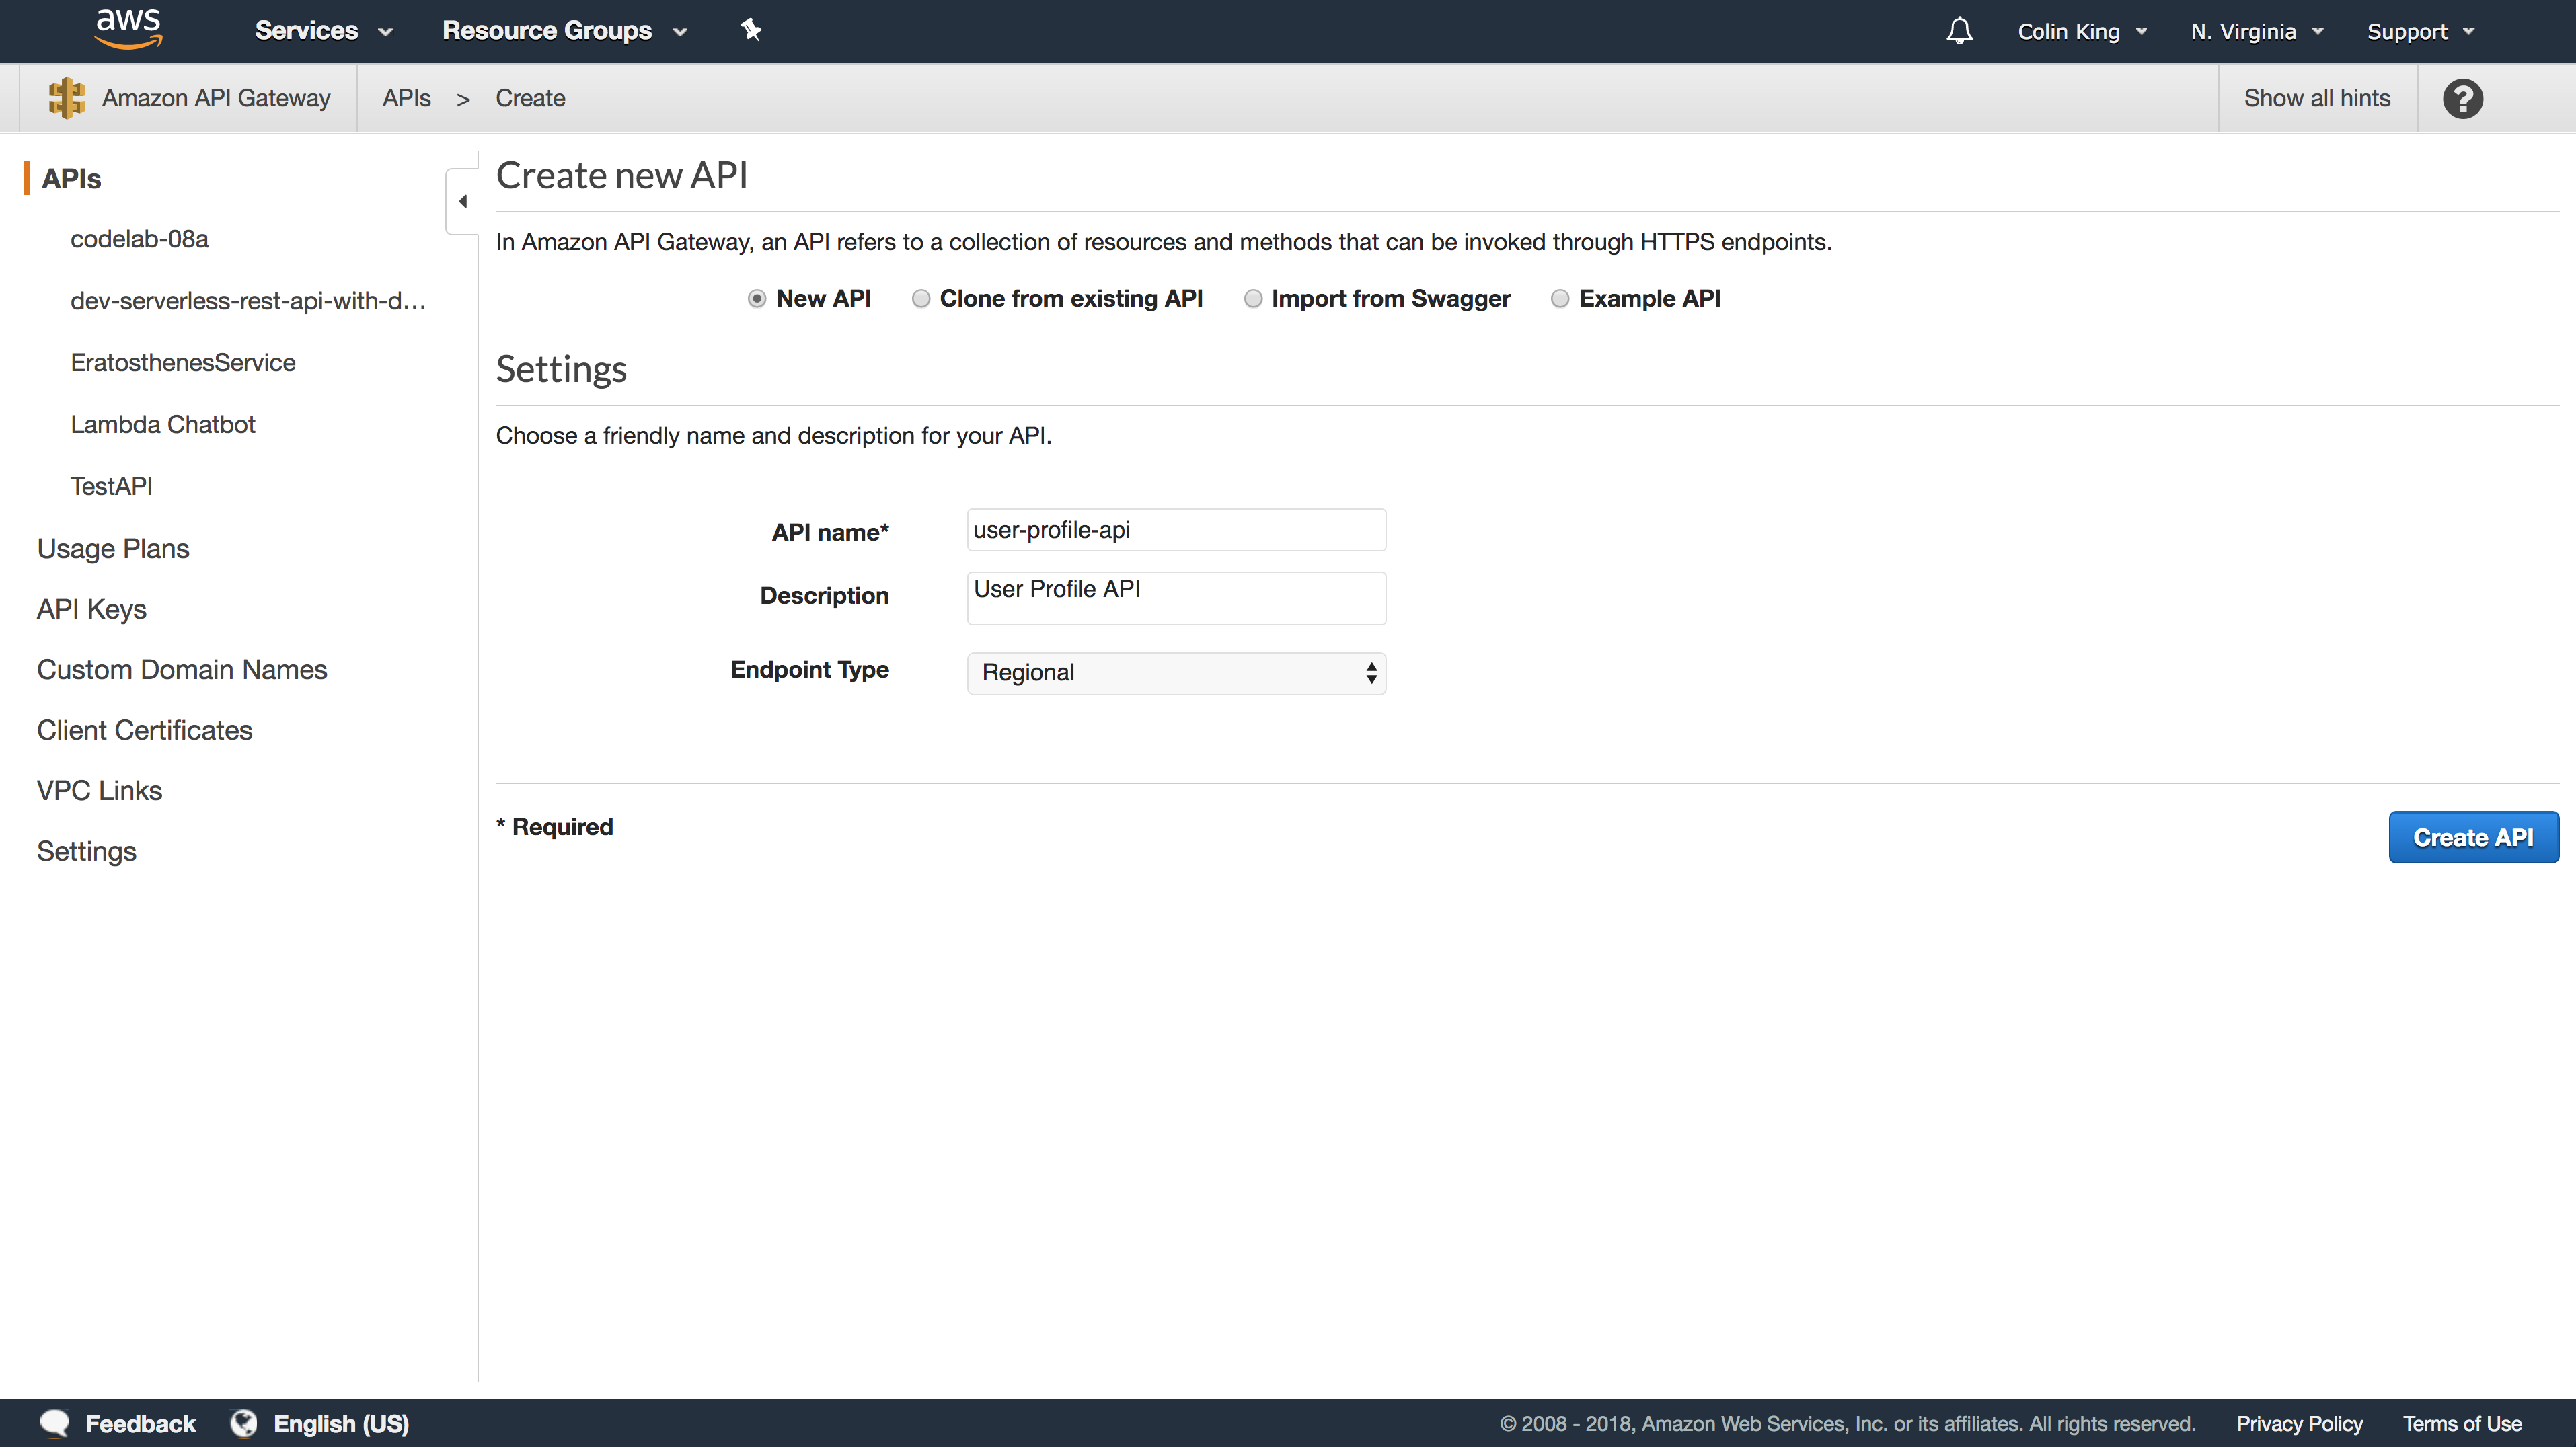The width and height of the screenshot is (2576, 1447).
Task: Click the pushpin shortcut icon
Action: pyautogui.click(x=751, y=30)
